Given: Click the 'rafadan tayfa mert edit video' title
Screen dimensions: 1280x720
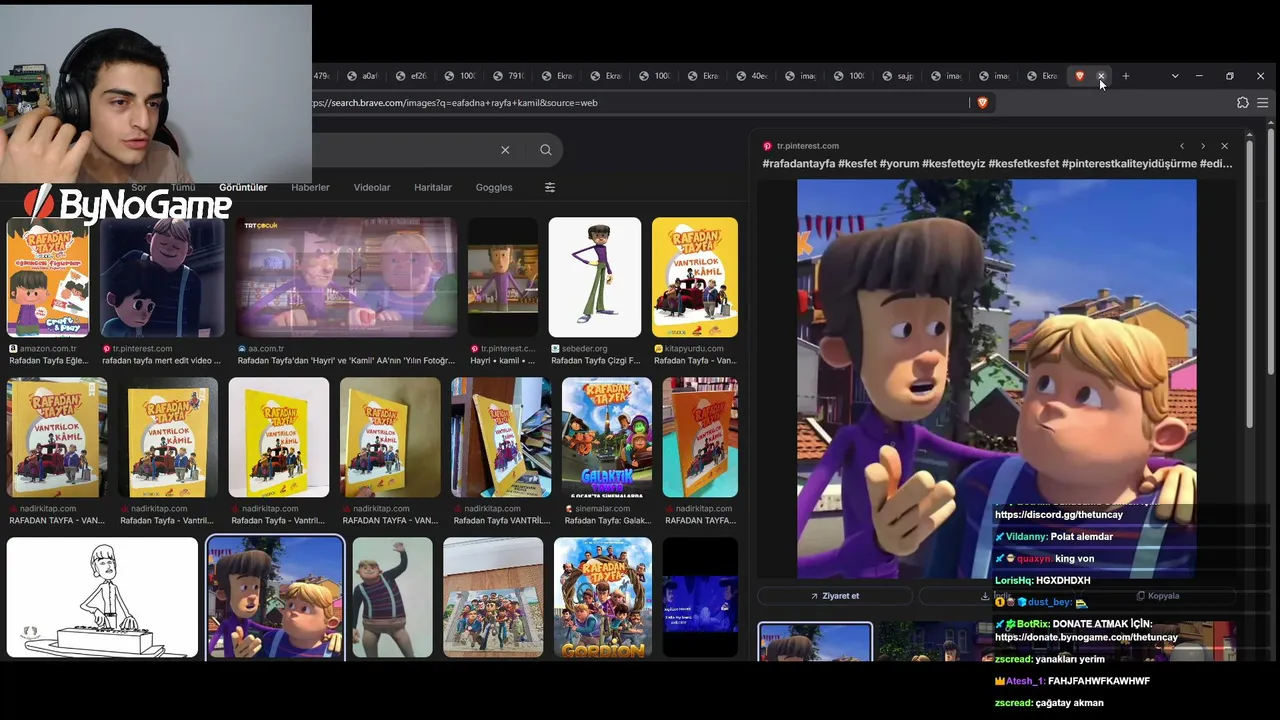Looking at the screenshot, I should click(x=162, y=361).
